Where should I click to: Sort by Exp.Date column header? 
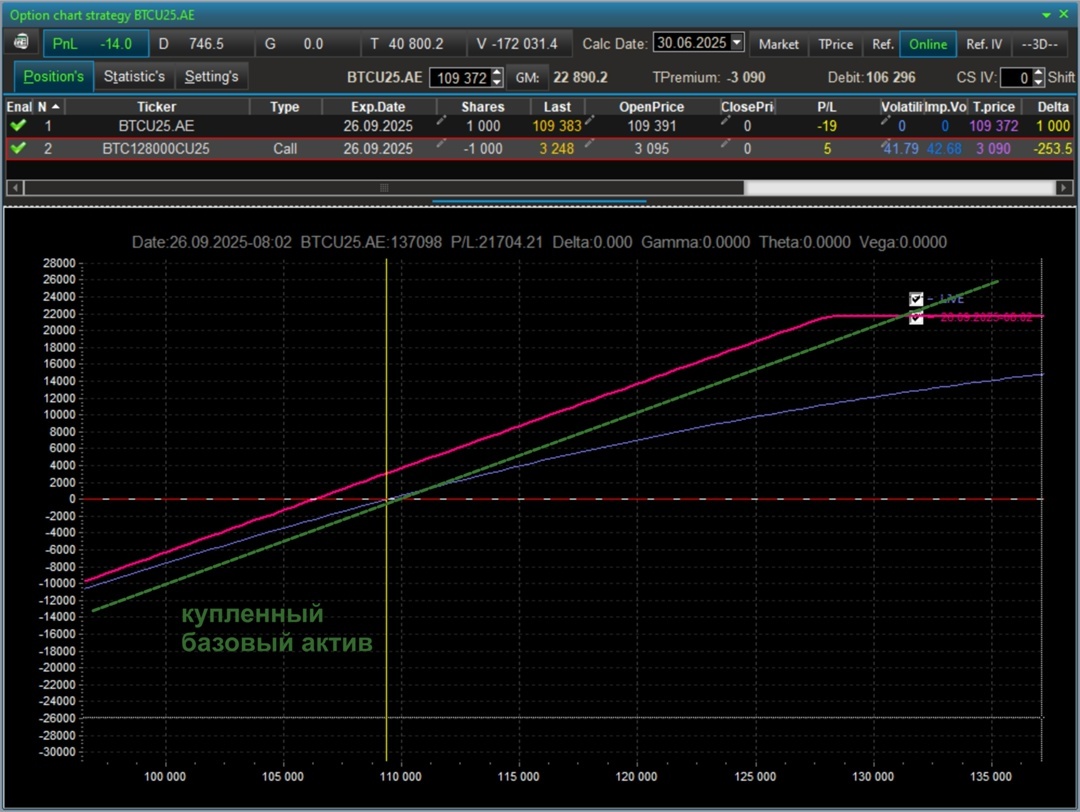[x=378, y=107]
